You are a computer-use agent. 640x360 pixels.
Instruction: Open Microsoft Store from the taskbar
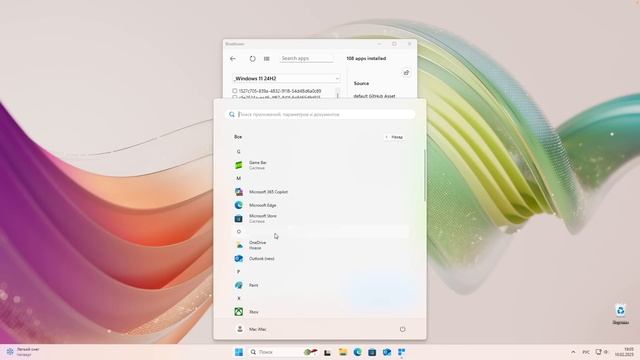point(372,352)
